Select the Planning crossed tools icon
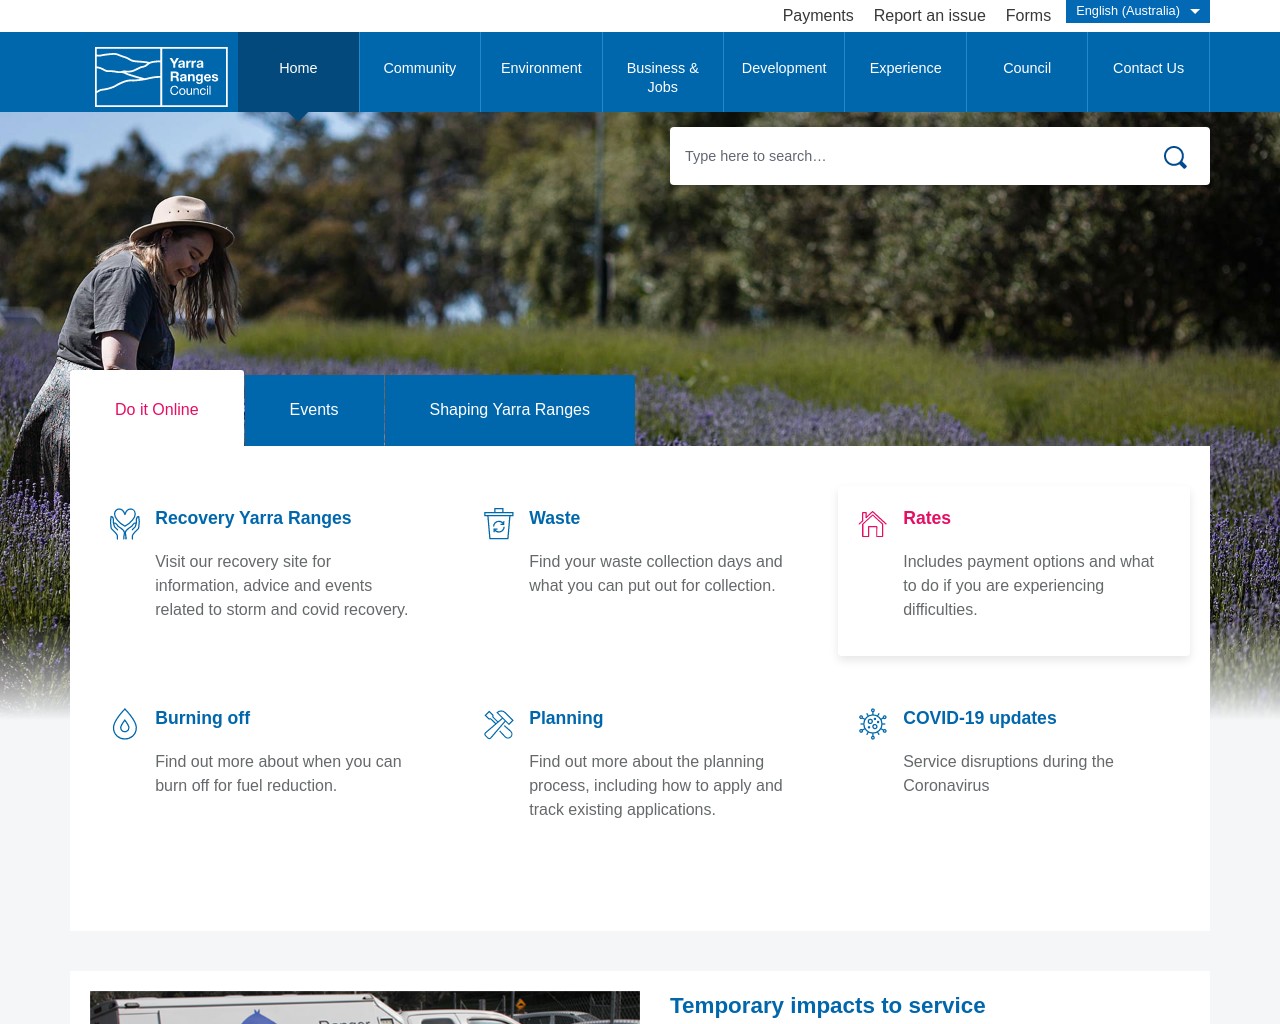Image resolution: width=1280 pixels, height=1024 pixels. pos(498,723)
